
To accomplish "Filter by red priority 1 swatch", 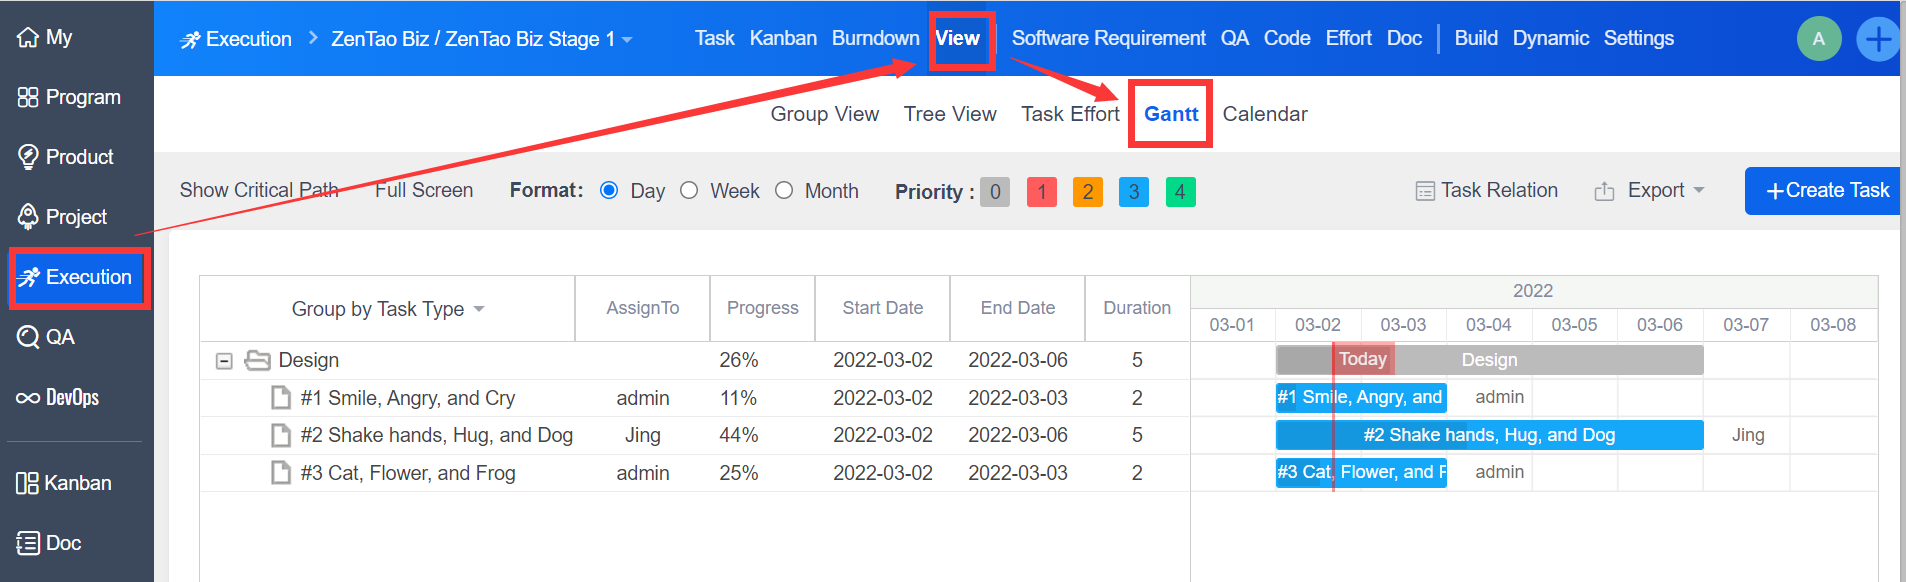I will (1041, 192).
